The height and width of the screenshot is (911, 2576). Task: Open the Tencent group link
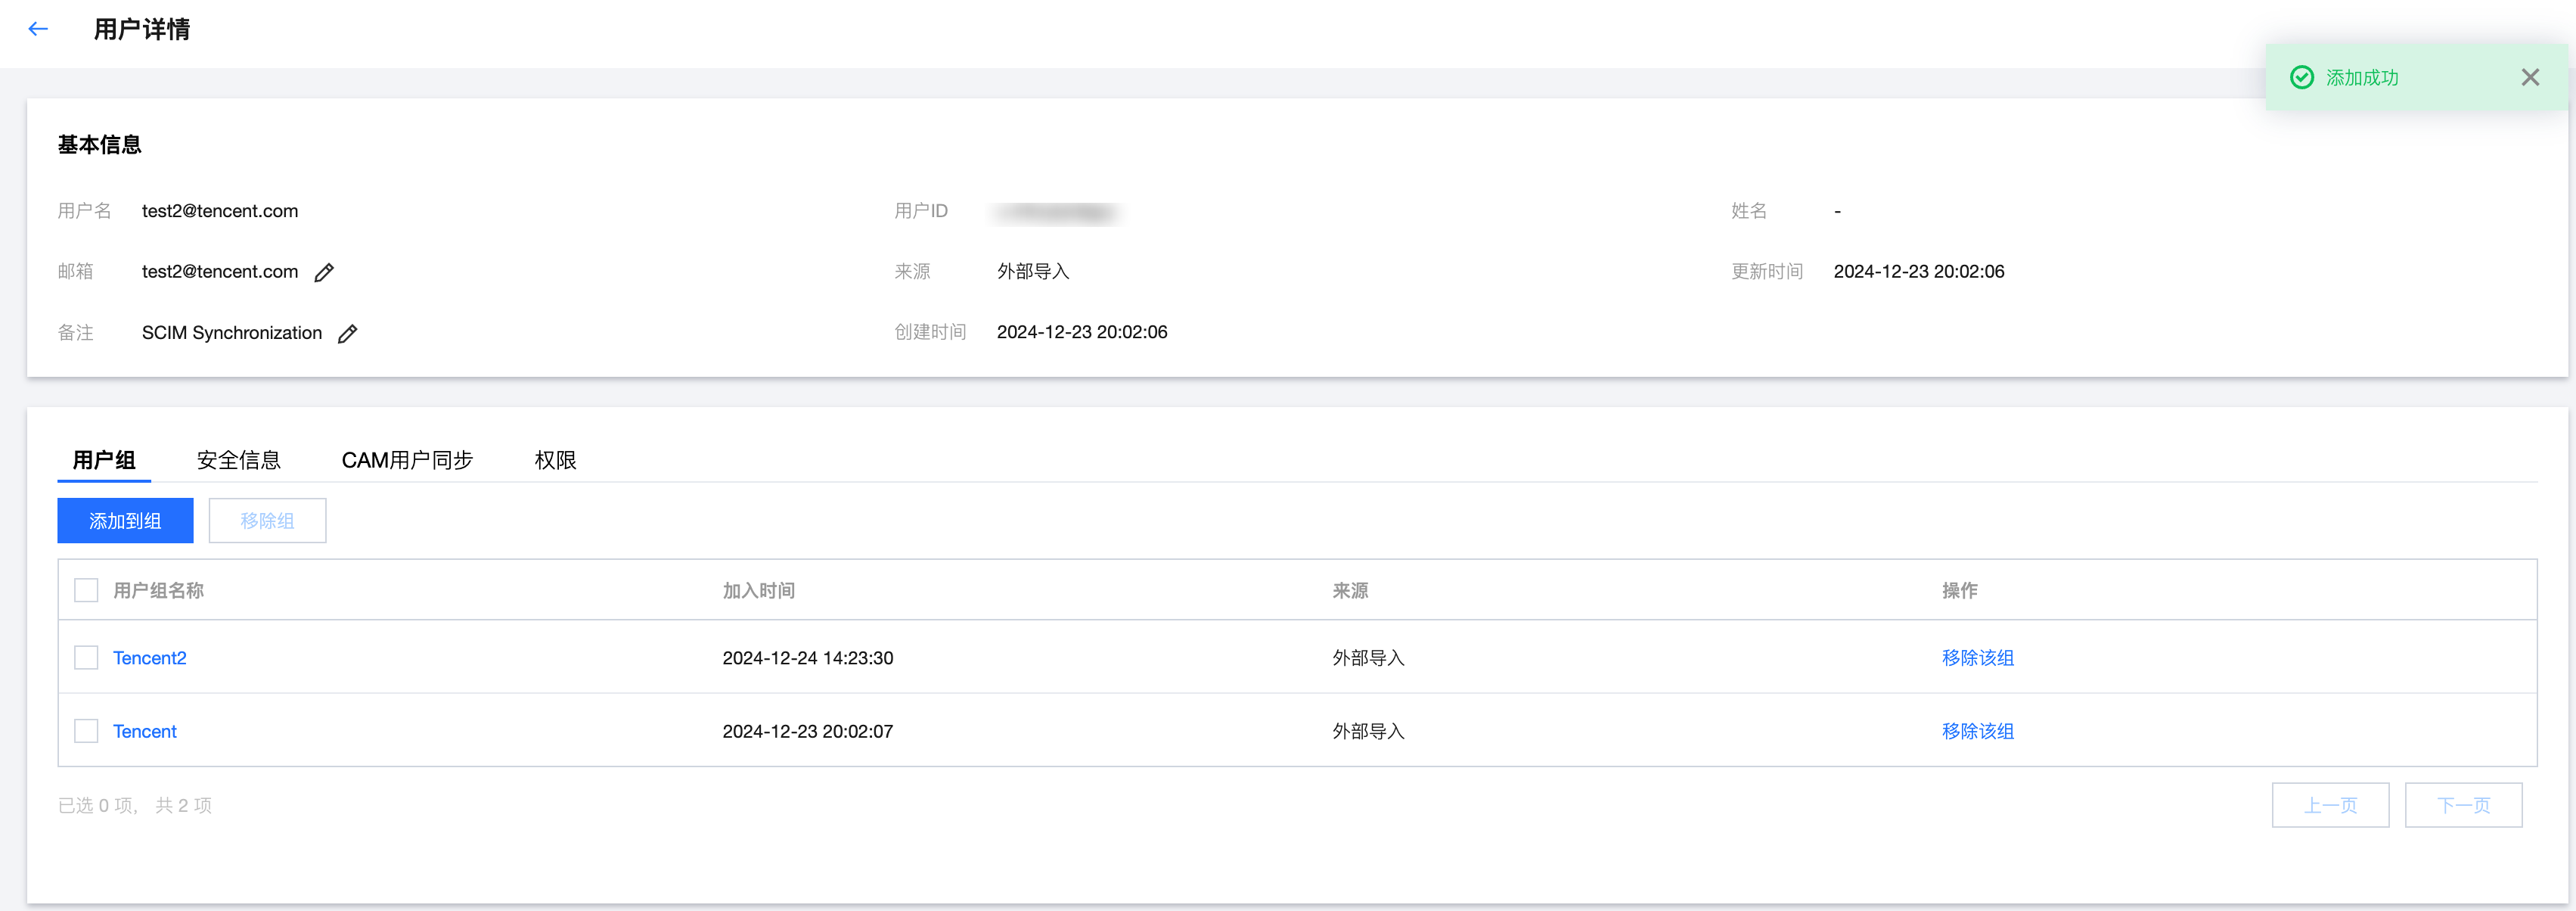click(145, 731)
